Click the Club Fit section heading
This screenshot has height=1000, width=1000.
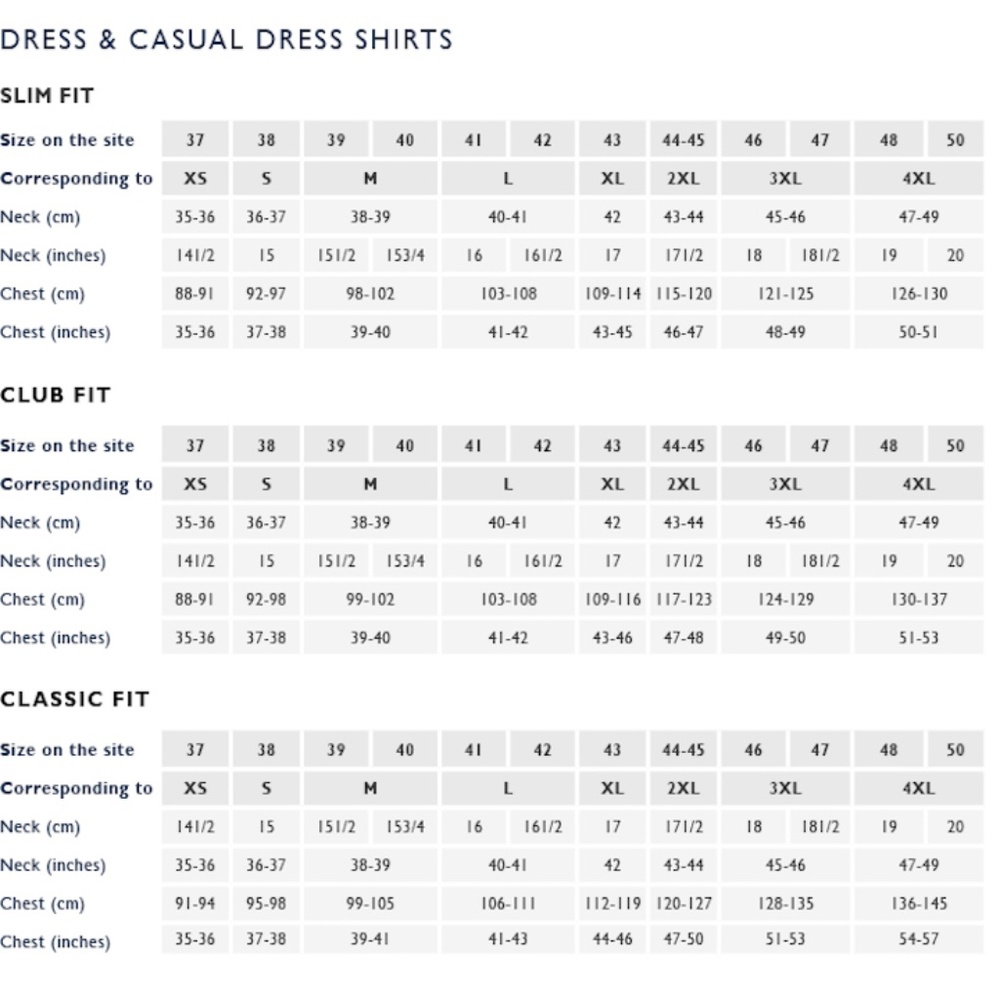point(55,395)
